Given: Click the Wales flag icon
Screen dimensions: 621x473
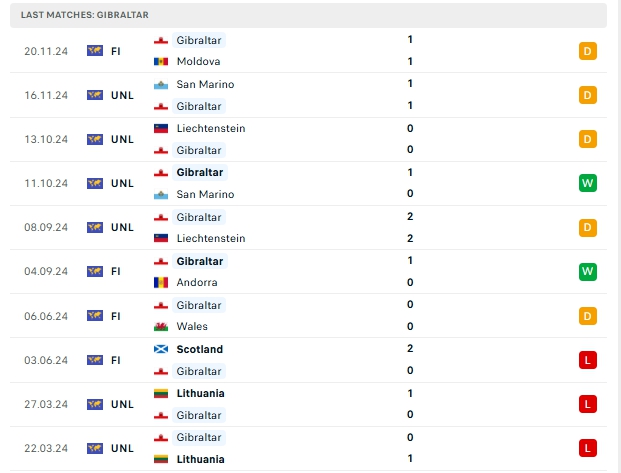Looking at the screenshot, I should [x=161, y=326].
